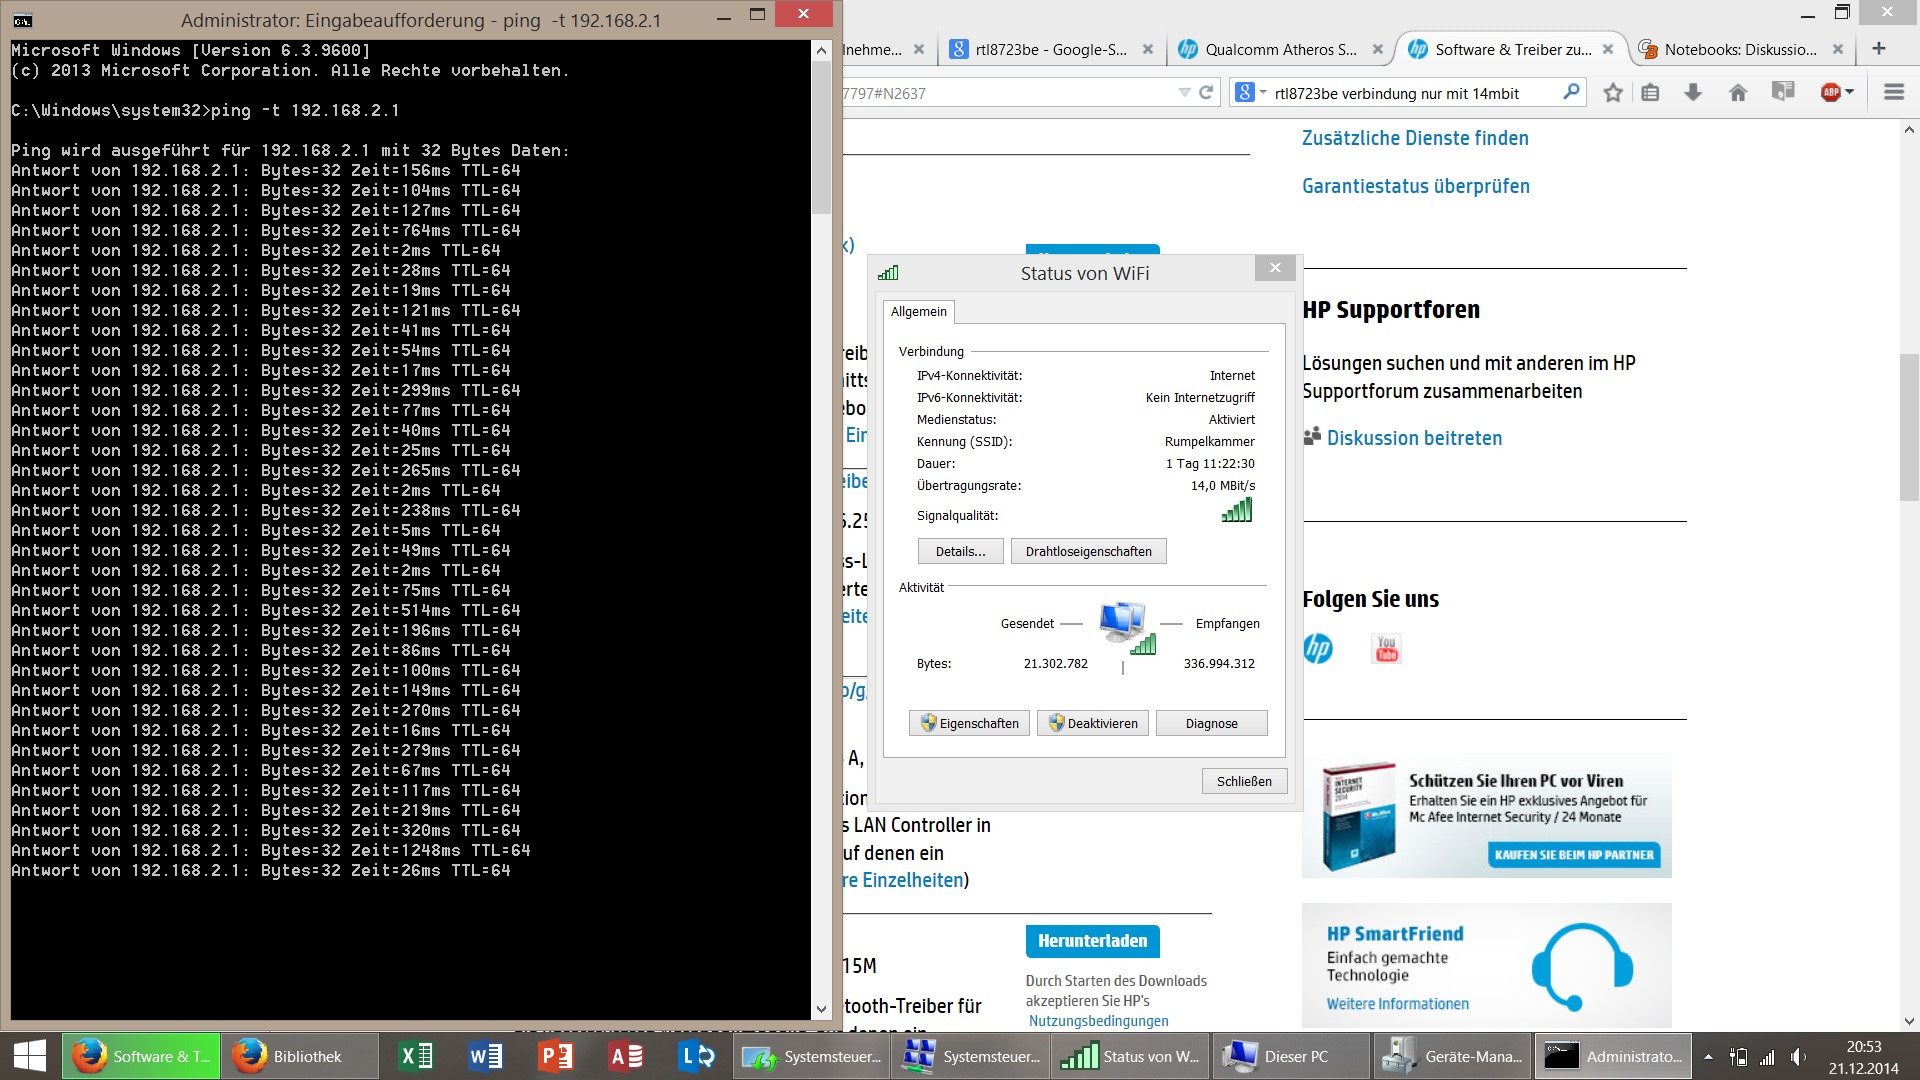Go to the Firefox home page icon

1738,93
